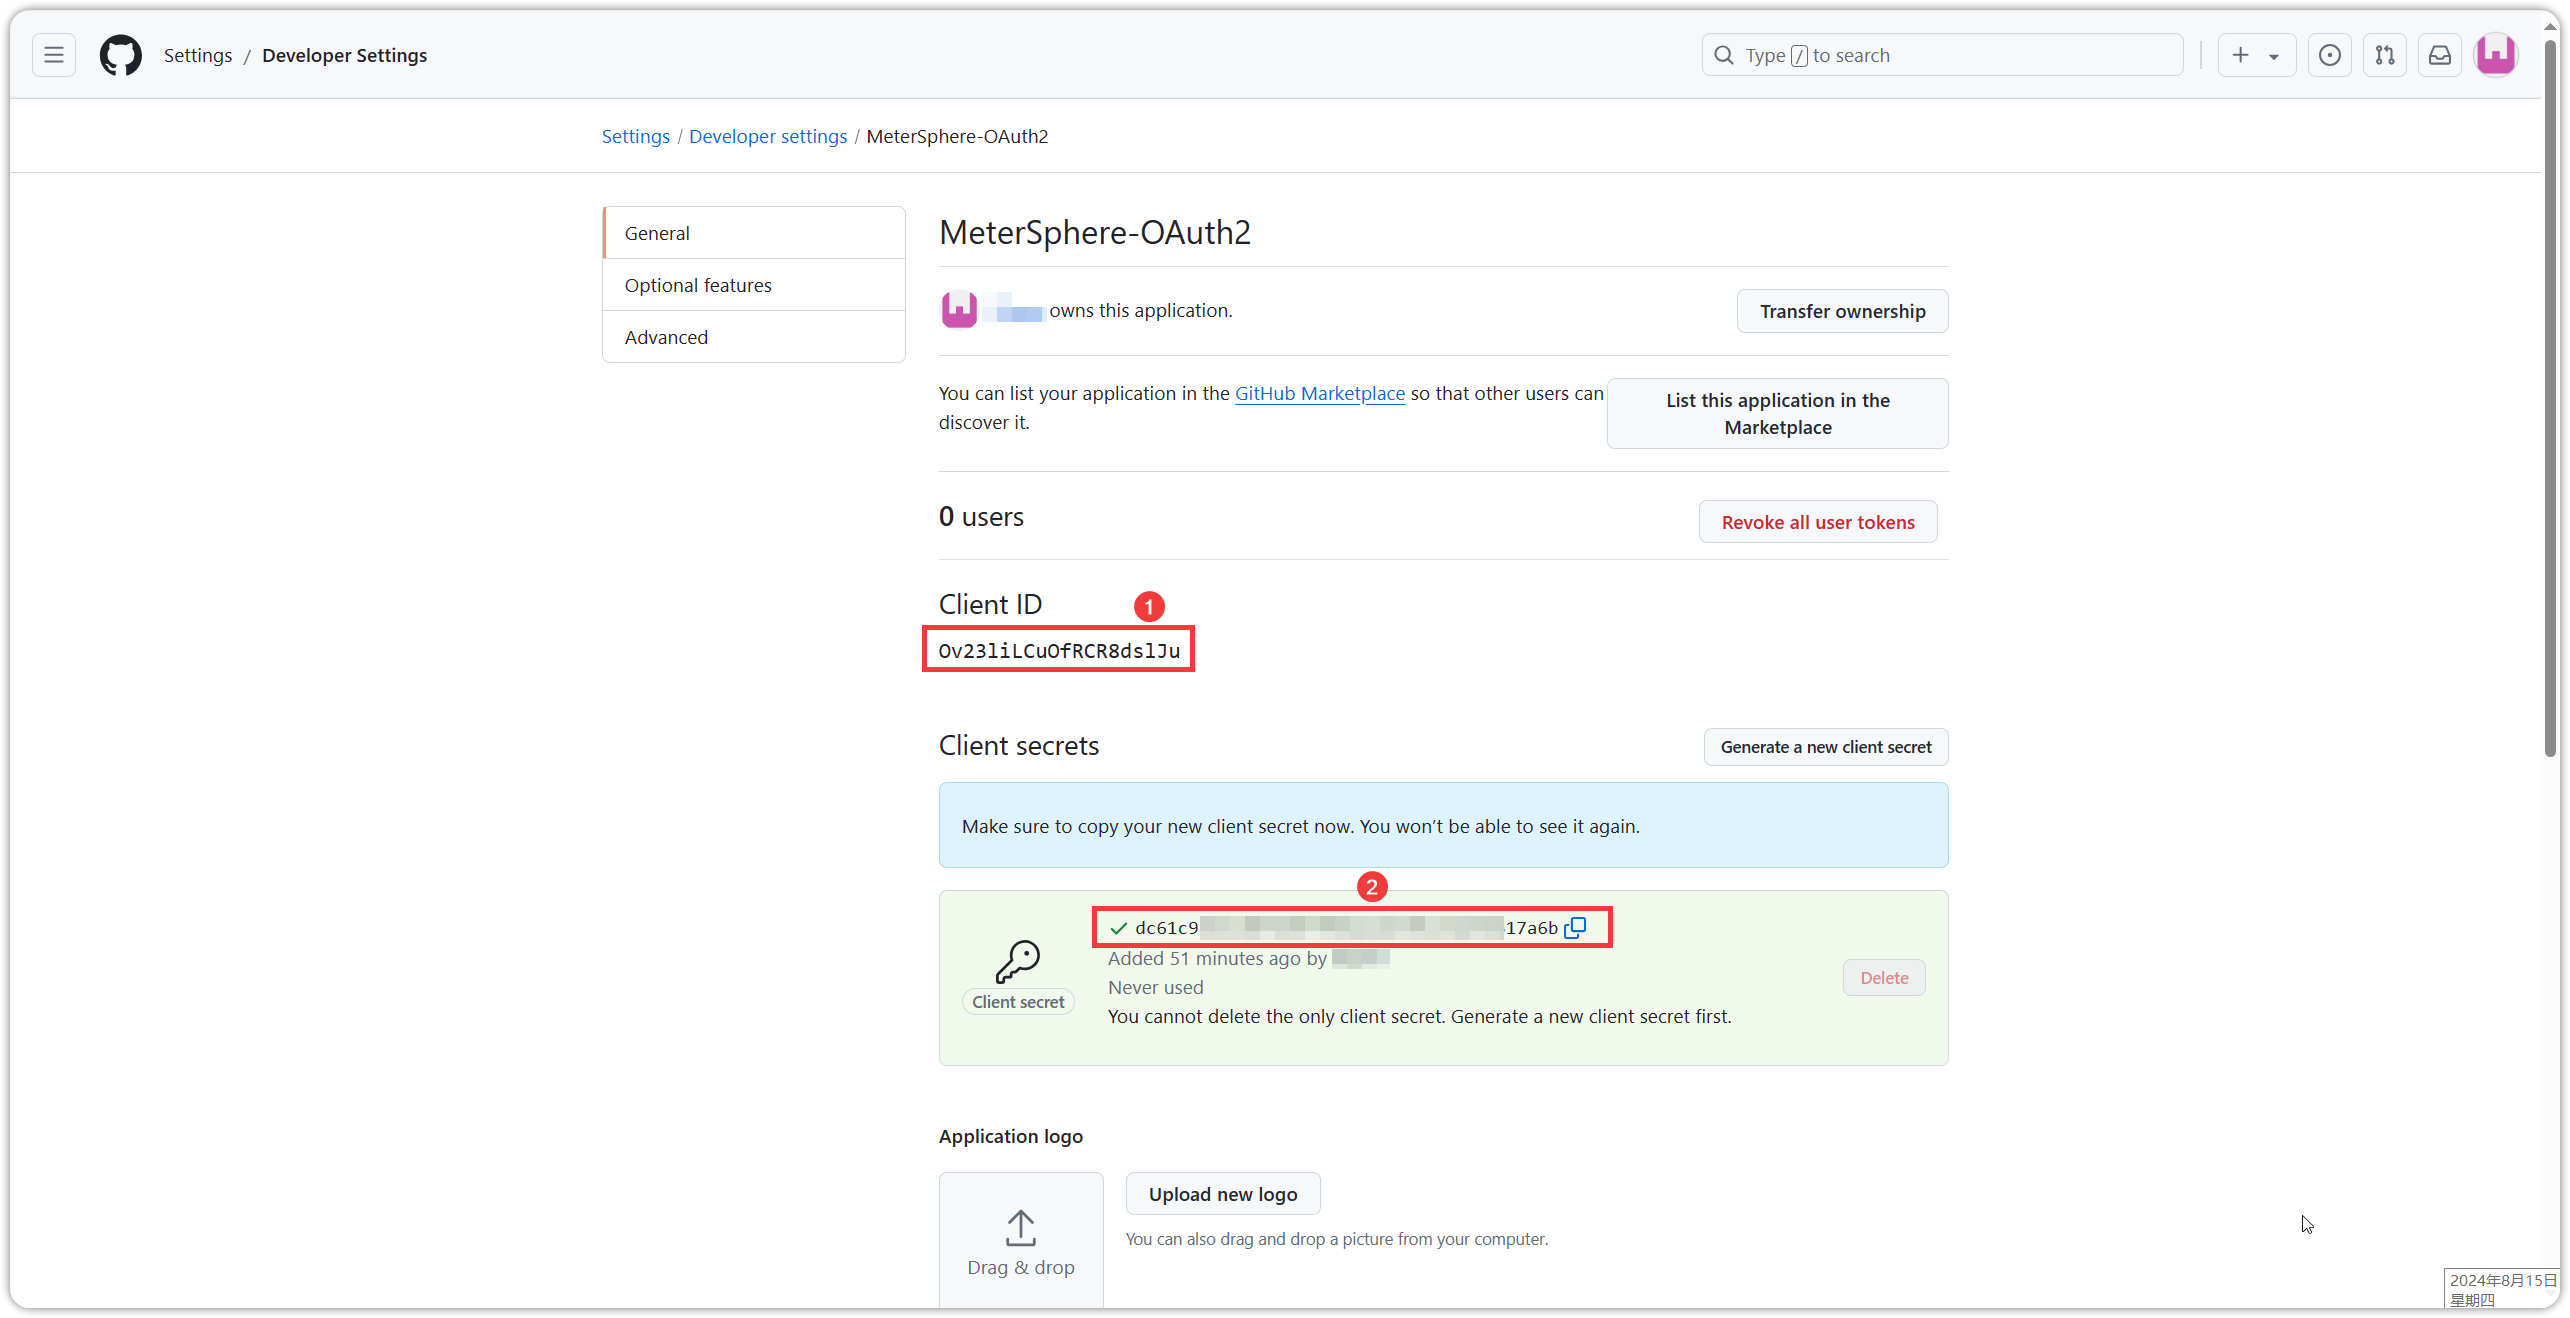Open Developer settings breadcrumb link
Screen dimensions: 2570x1318
point(768,136)
